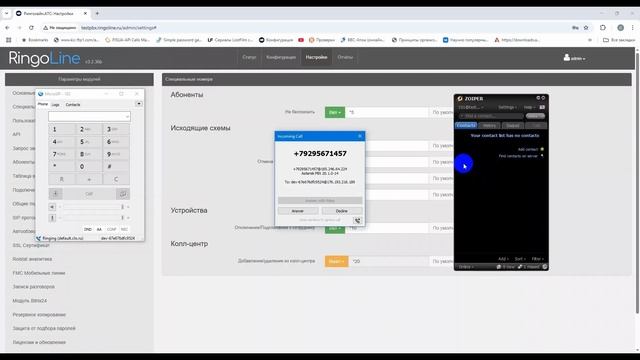Click the MicroSIP message icon beside Call
This screenshot has width=640, height=360.
[122, 194]
